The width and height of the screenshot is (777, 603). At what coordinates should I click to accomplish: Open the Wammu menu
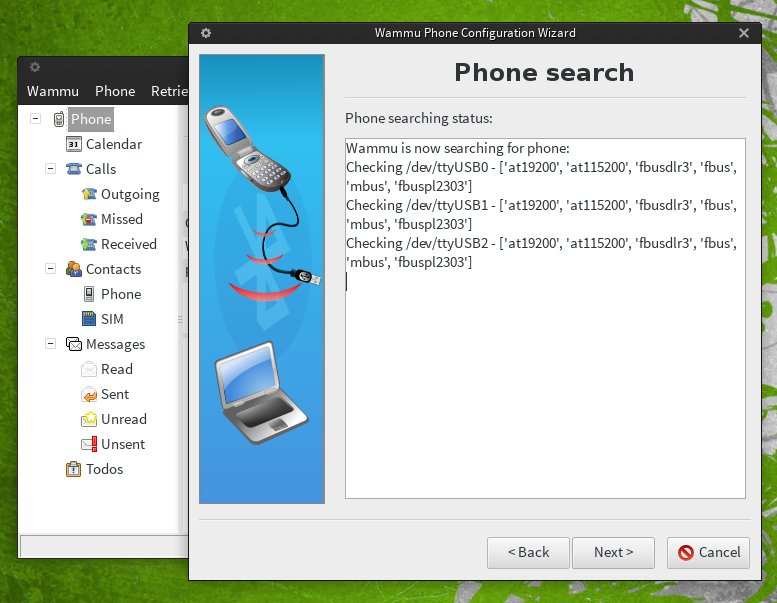52,91
